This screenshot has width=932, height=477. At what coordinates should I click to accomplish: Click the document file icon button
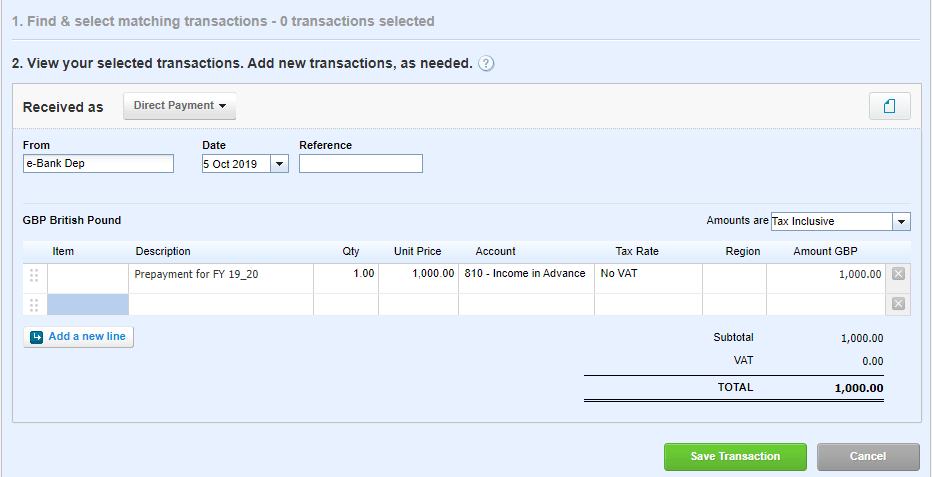pos(889,106)
